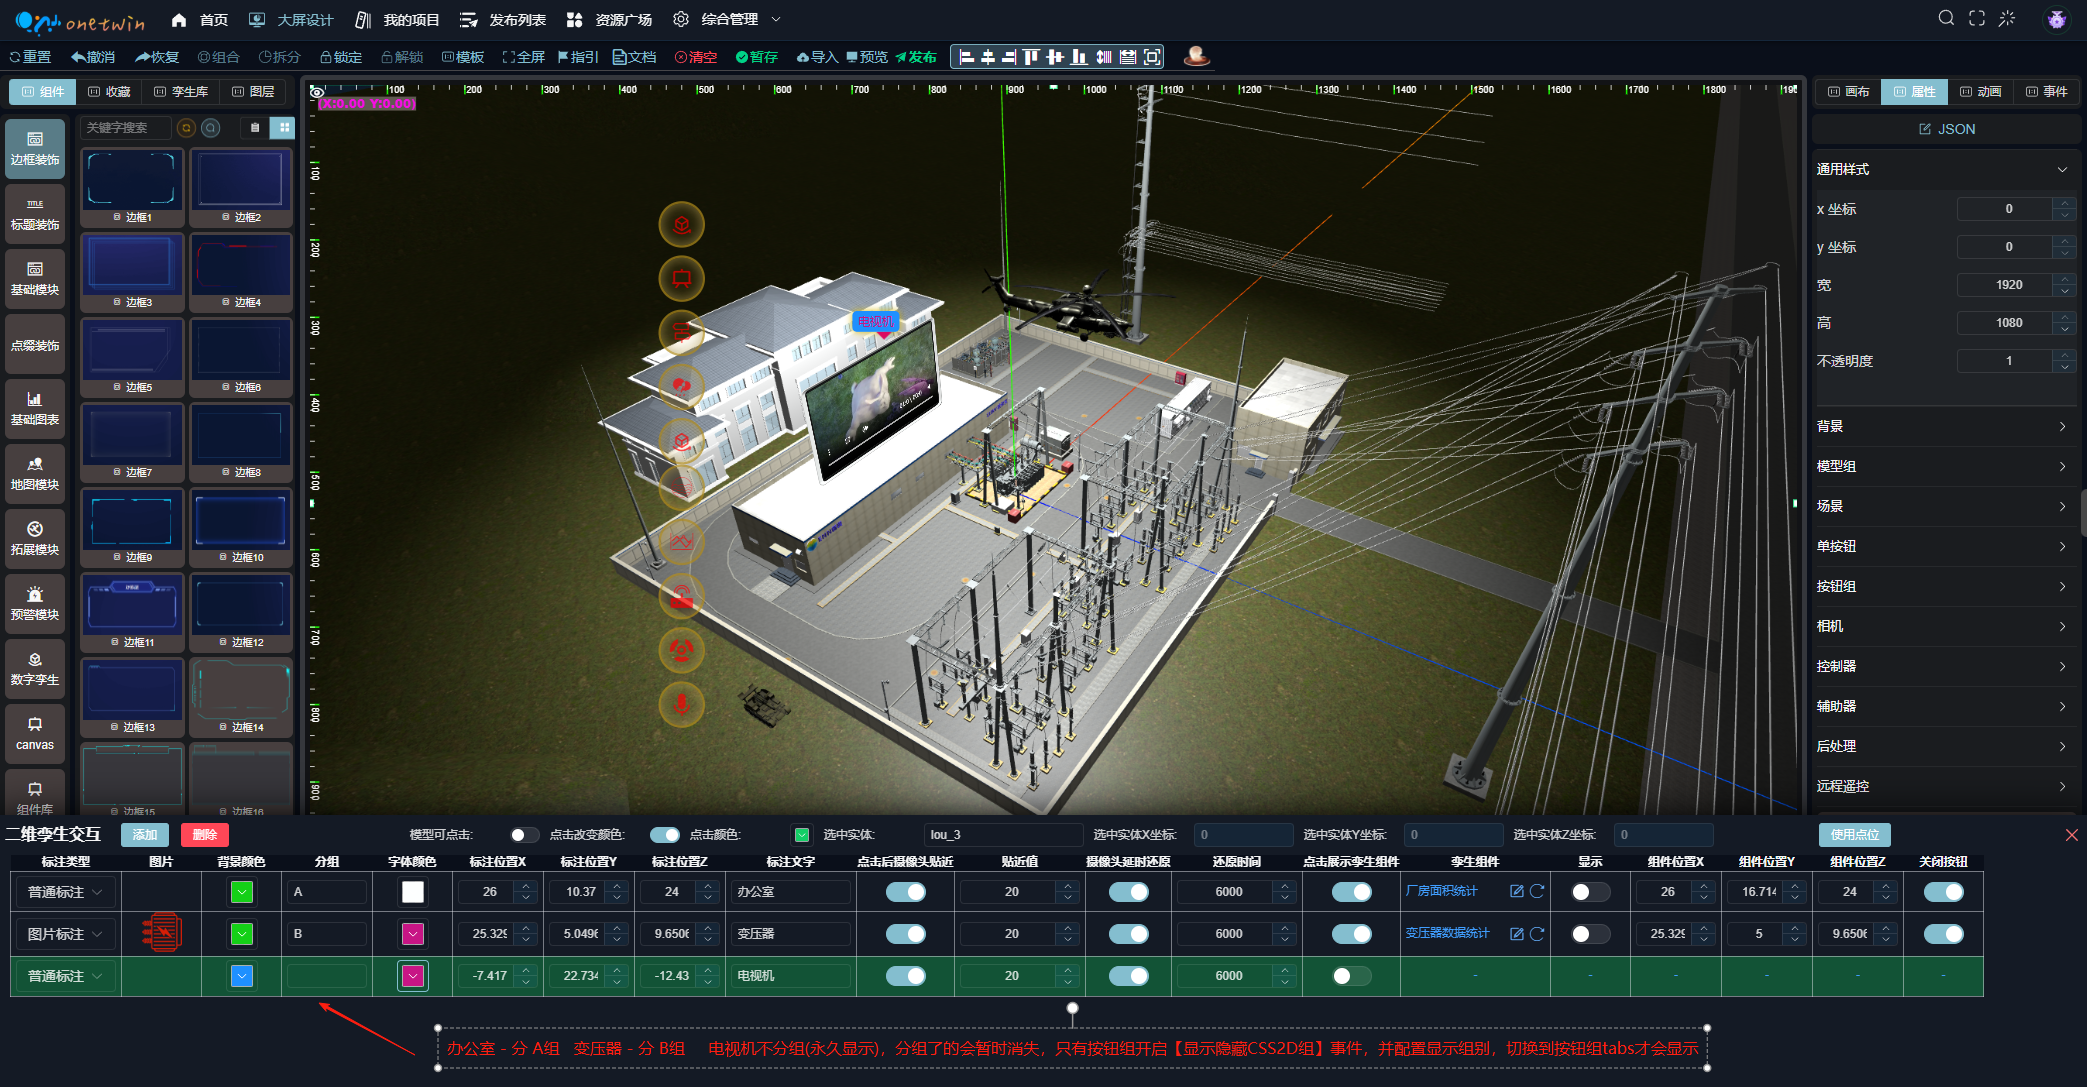Toggle 点击改变颜色 switch

664,835
